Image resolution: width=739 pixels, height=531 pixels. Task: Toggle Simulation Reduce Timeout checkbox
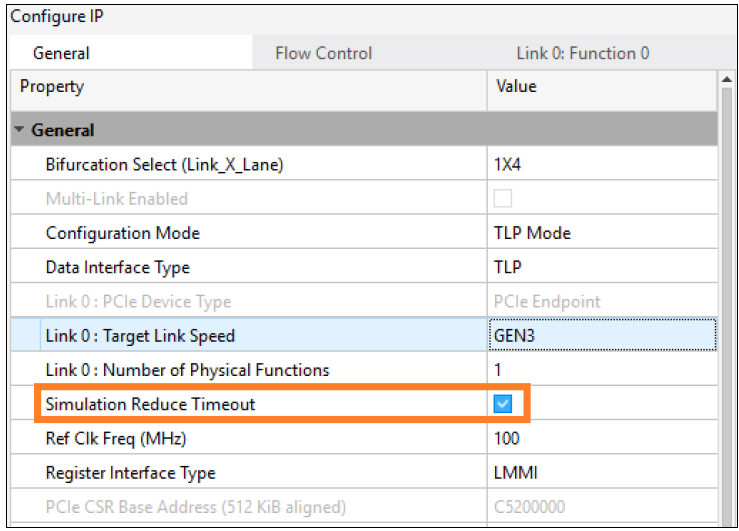[503, 404]
